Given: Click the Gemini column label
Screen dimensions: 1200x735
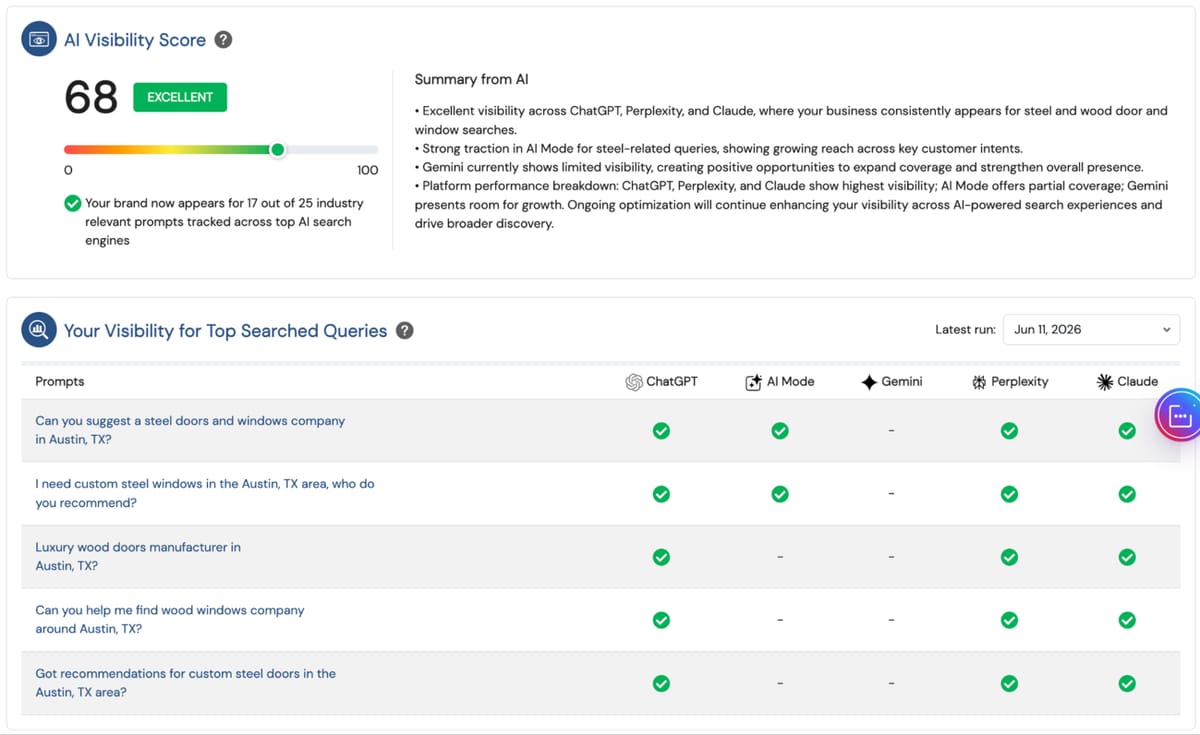Looking at the screenshot, I should 902,381.
